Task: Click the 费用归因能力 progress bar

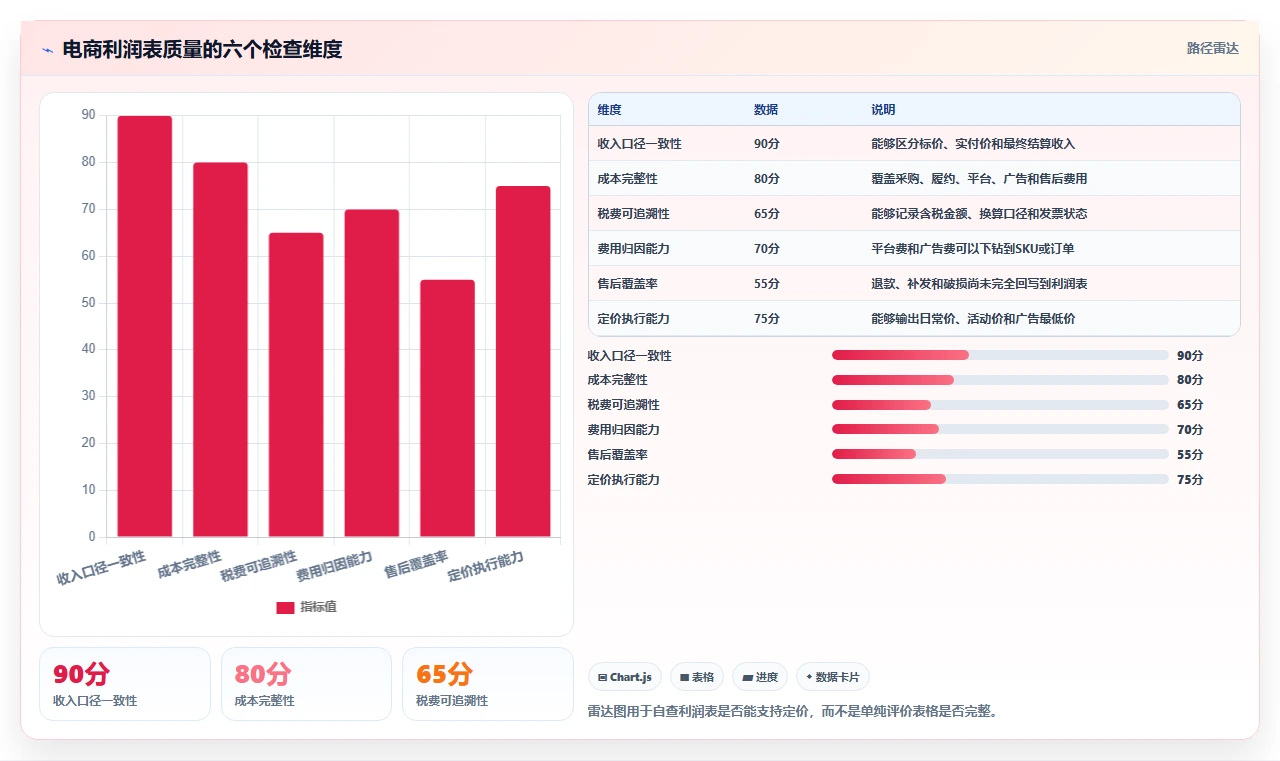Action: [1000, 429]
